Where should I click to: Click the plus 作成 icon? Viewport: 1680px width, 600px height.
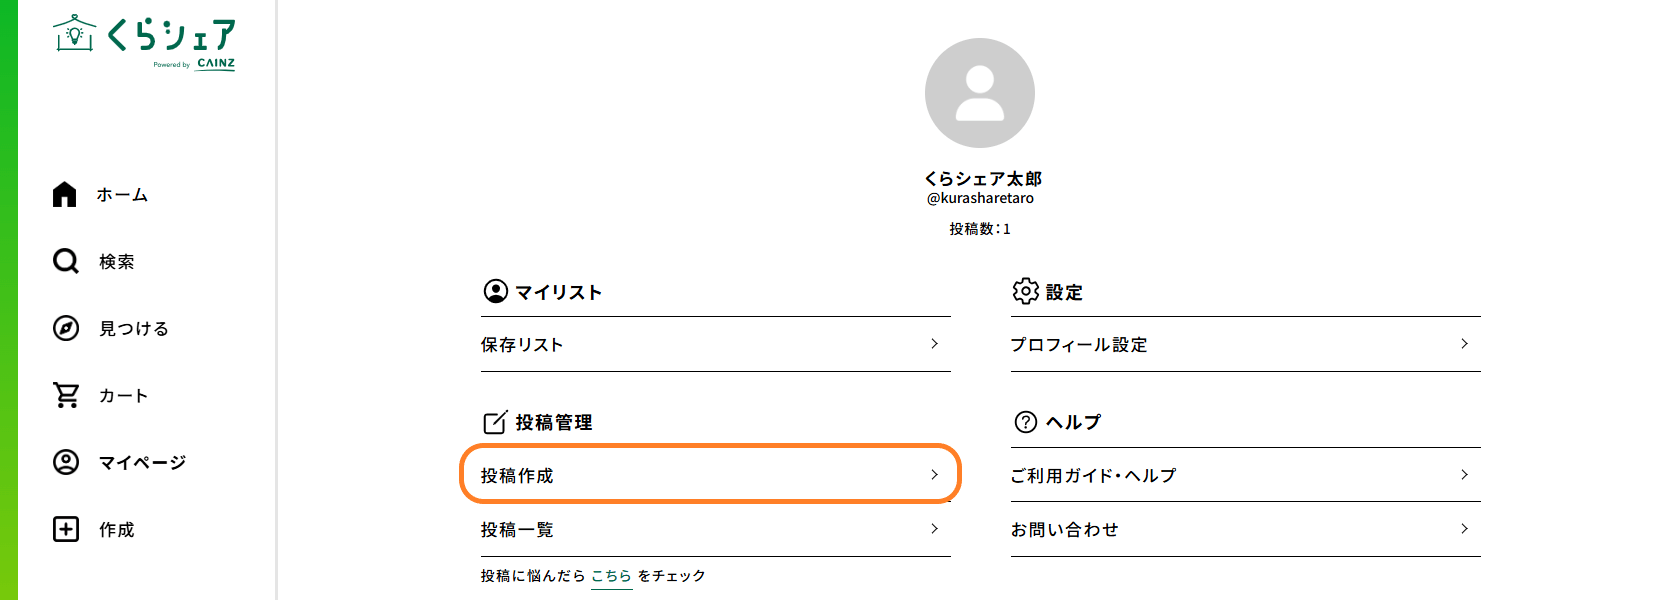[66, 529]
